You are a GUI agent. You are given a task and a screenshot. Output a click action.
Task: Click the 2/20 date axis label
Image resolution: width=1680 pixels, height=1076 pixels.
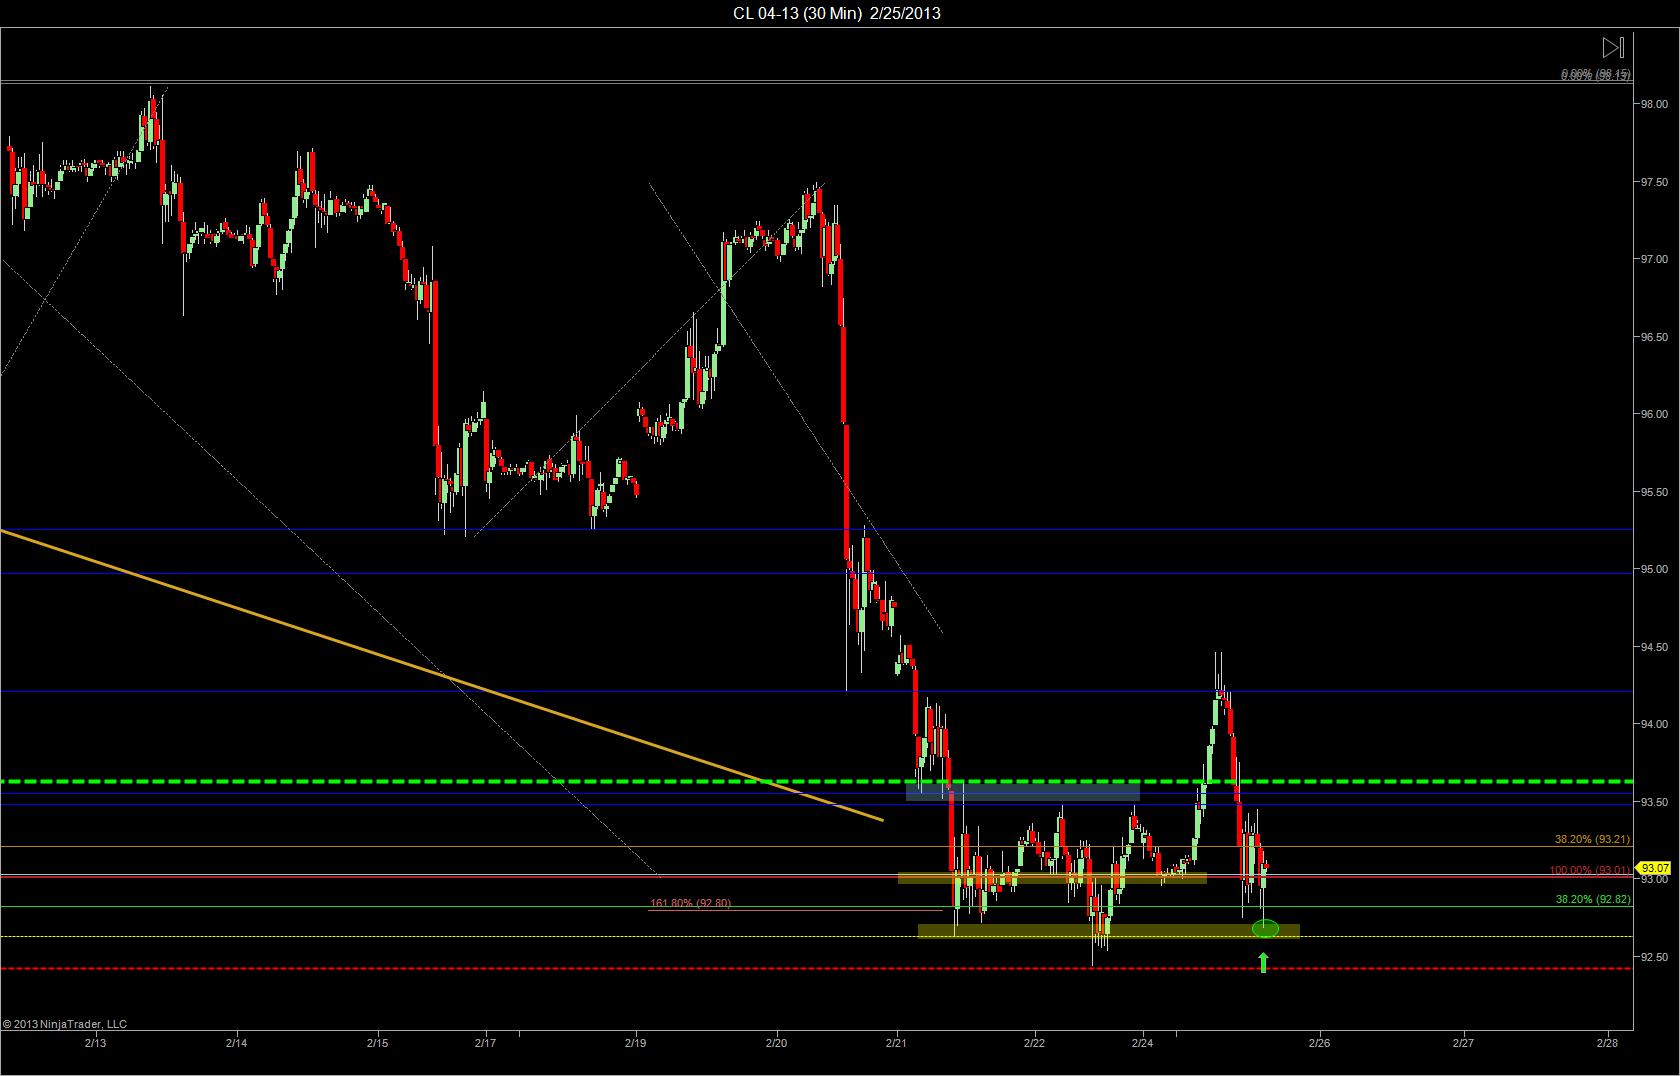(x=777, y=1042)
